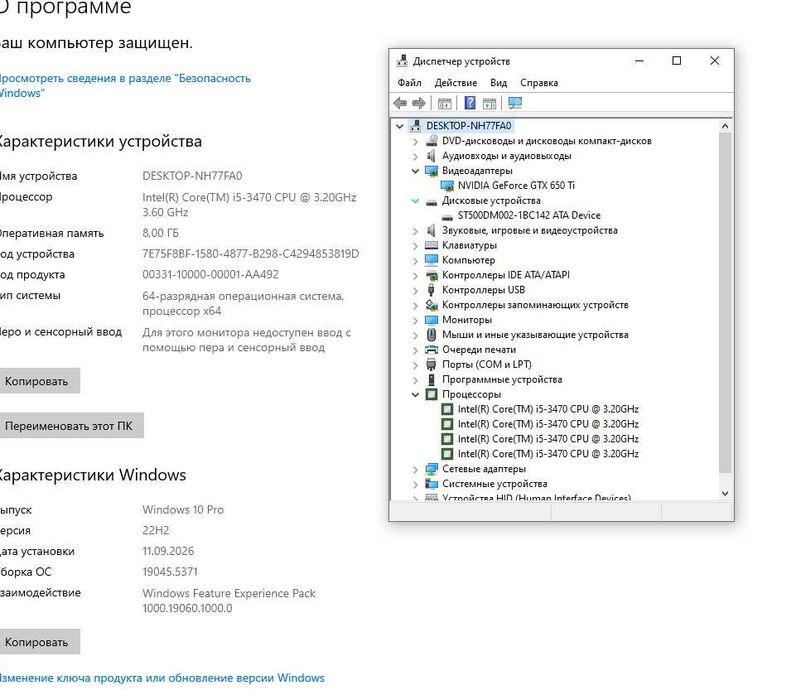
Task: Click the Device Manager scroll up arrow
Action: (x=725, y=126)
